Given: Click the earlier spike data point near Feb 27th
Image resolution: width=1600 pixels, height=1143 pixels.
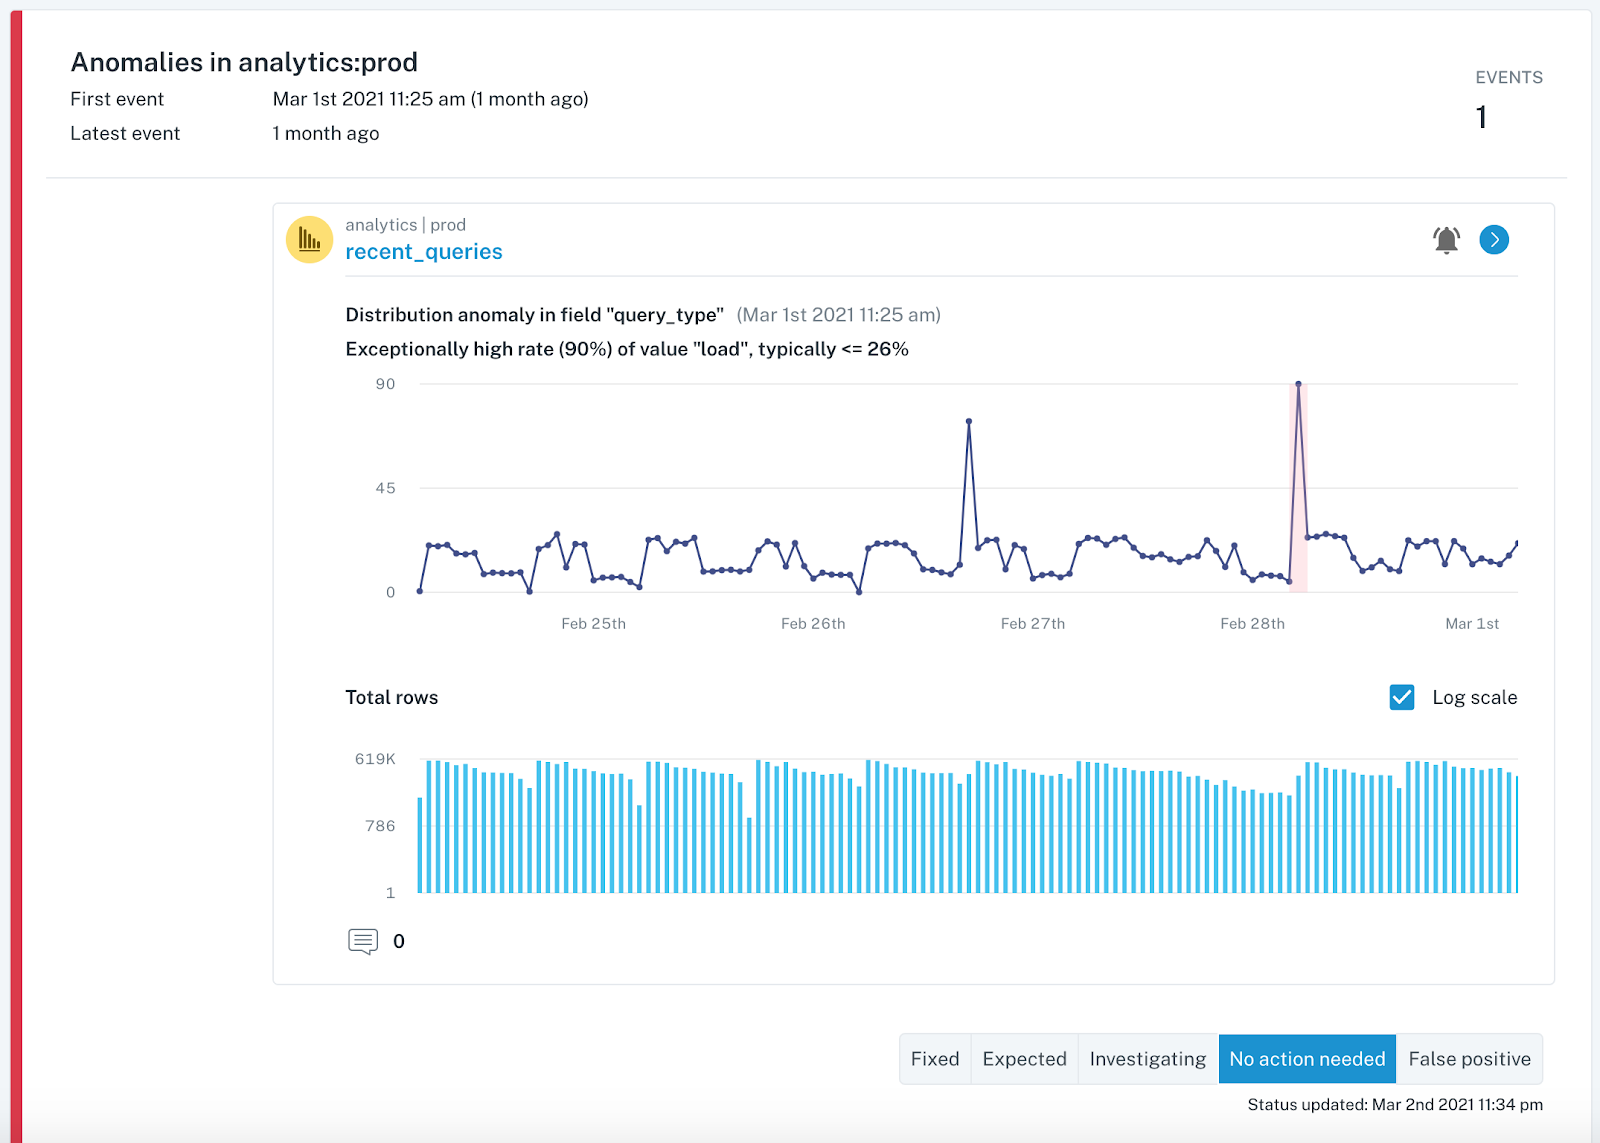Looking at the screenshot, I should [x=969, y=421].
